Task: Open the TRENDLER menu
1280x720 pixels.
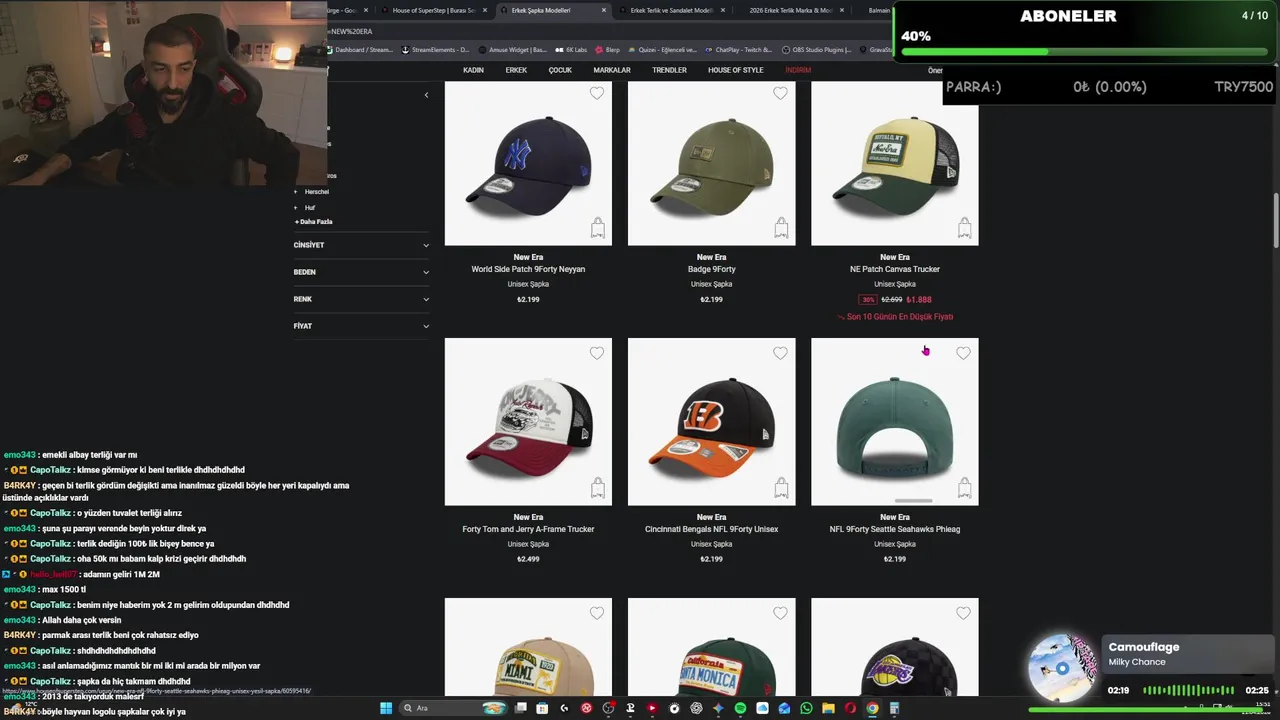Action: [x=669, y=70]
